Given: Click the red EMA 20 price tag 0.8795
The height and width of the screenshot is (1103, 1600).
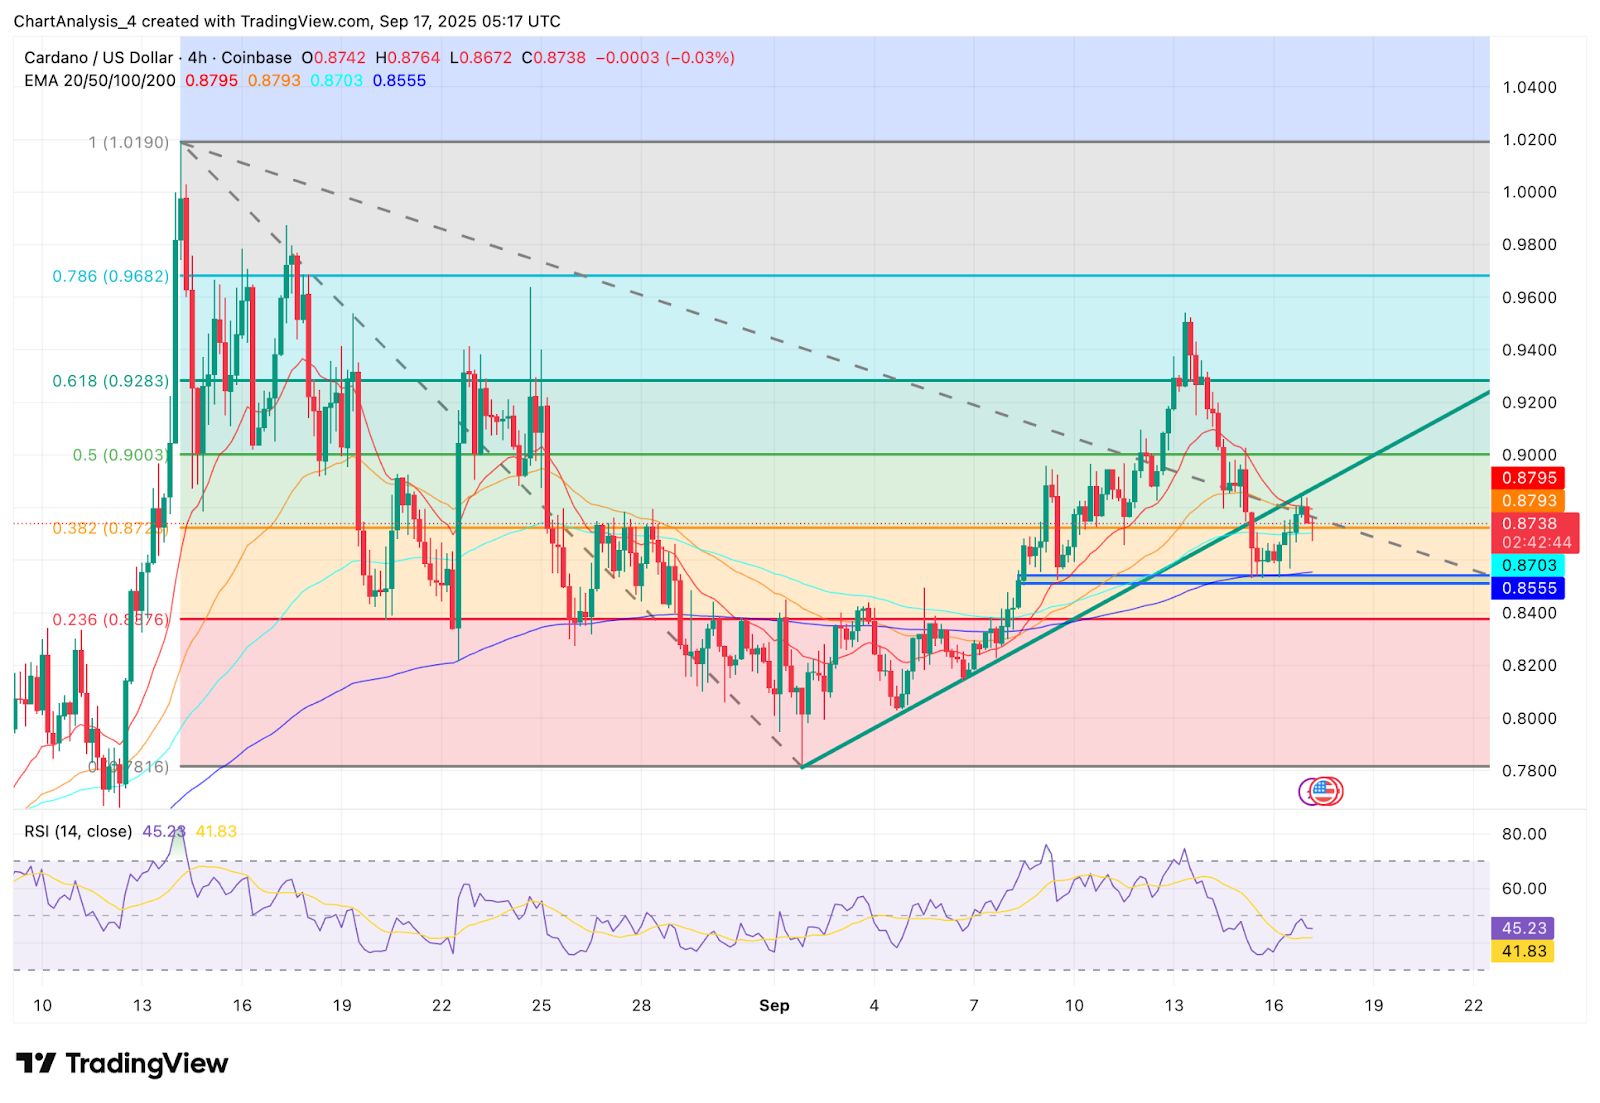Looking at the screenshot, I should point(1528,478).
